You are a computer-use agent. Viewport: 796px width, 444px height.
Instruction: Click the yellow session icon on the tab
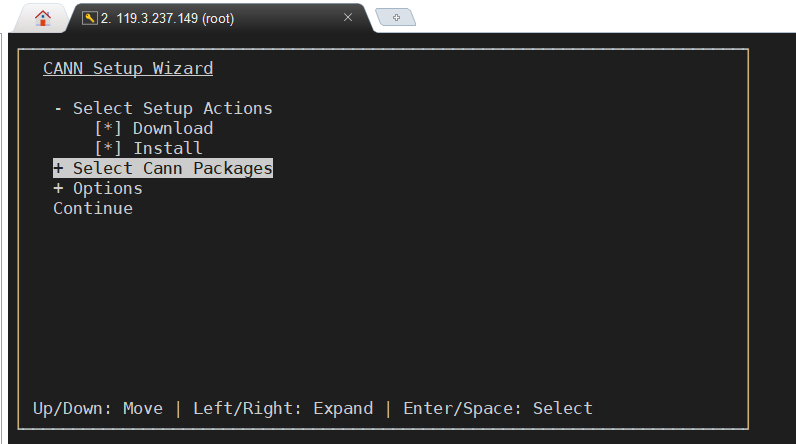click(89, 18)
